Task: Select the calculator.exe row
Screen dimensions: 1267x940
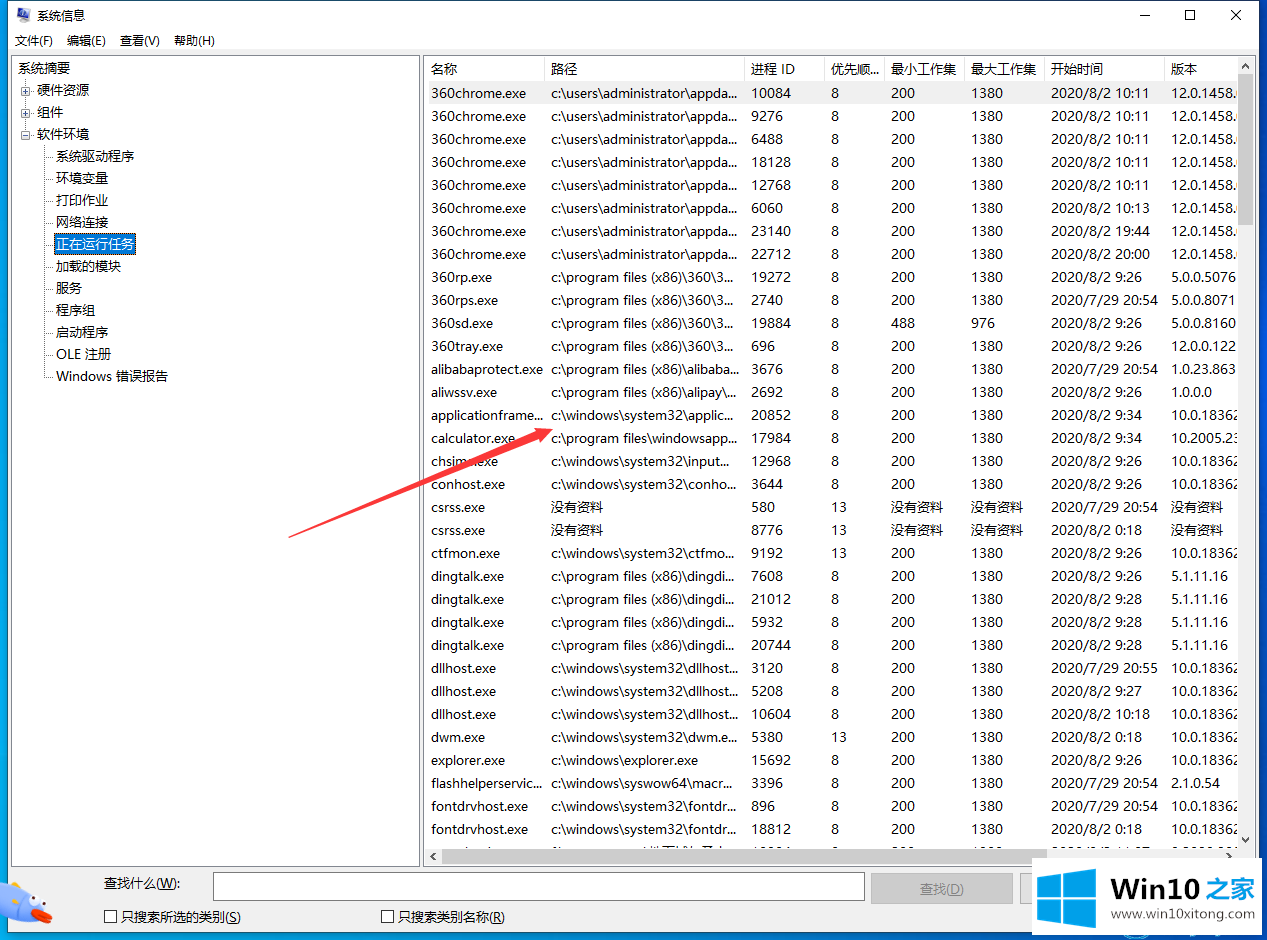Action: tap(831, 438)
